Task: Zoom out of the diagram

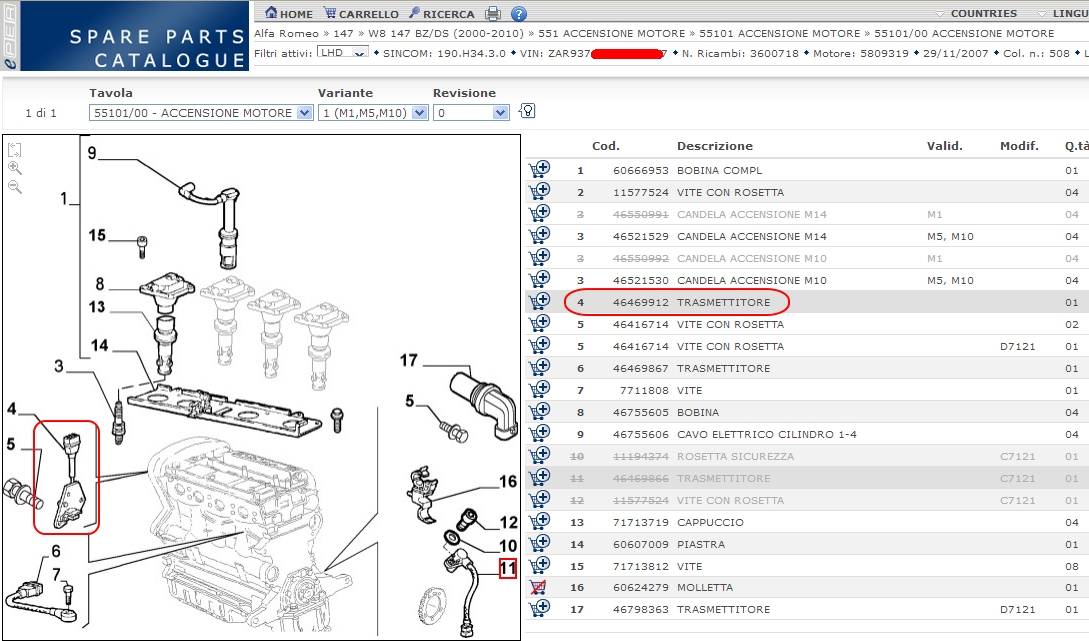Action: pyautogui.click(x=15, y=187)
